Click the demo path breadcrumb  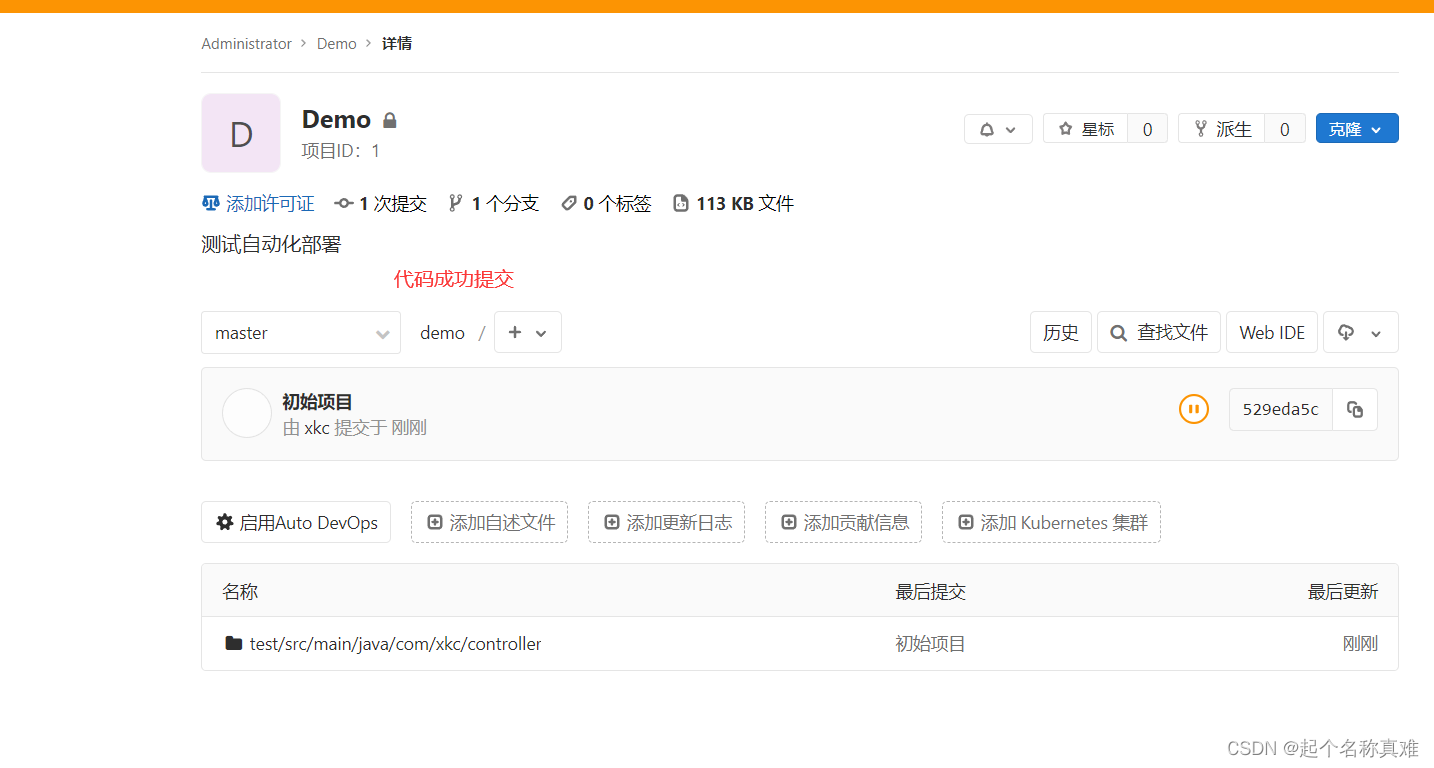442,333
